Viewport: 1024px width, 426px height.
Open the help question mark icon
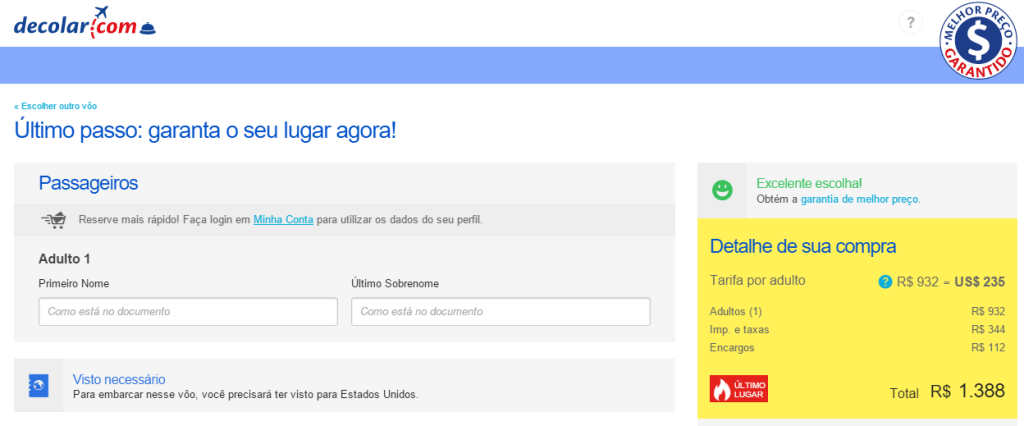click(910, 23)
